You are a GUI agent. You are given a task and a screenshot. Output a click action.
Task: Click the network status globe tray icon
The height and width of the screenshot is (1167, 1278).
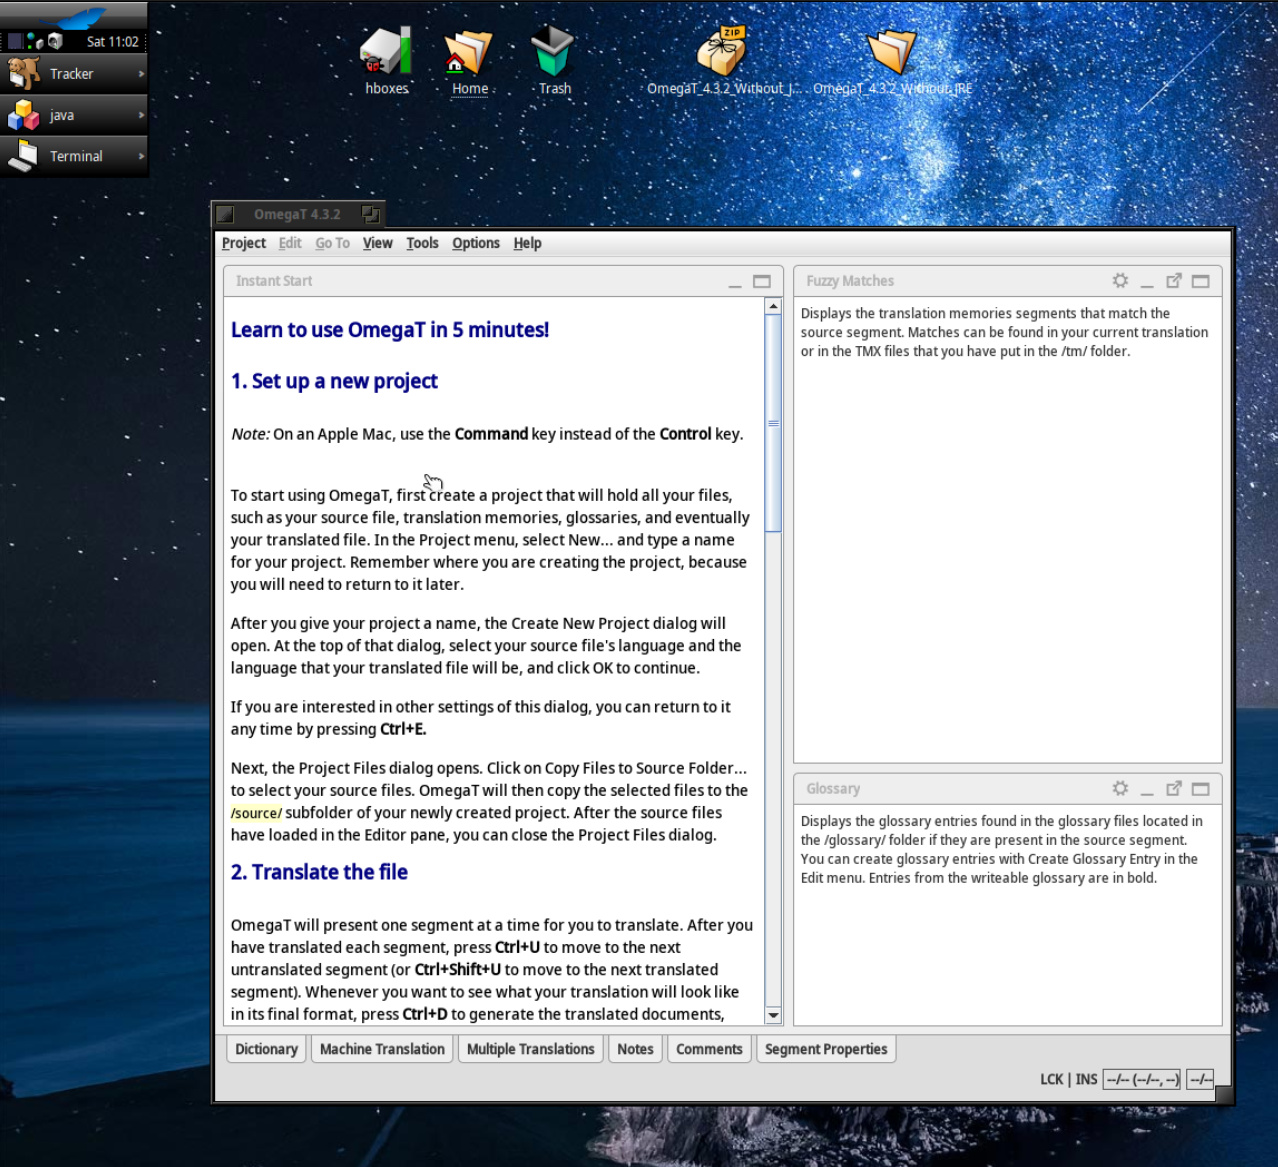[36, 41]
